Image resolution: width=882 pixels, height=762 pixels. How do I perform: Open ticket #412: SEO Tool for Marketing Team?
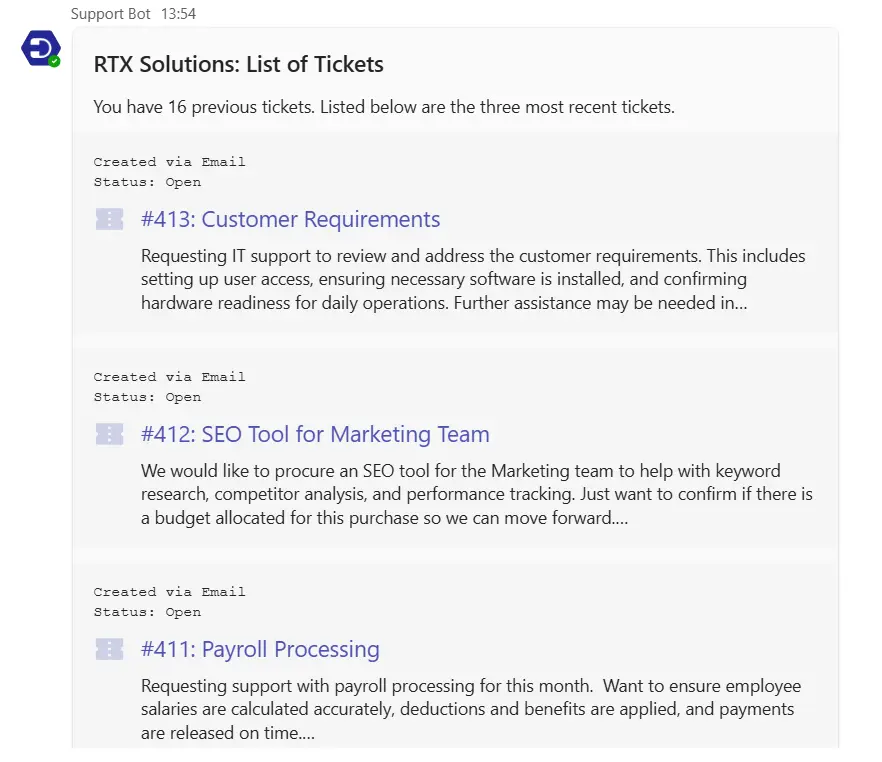coord(315,434)
